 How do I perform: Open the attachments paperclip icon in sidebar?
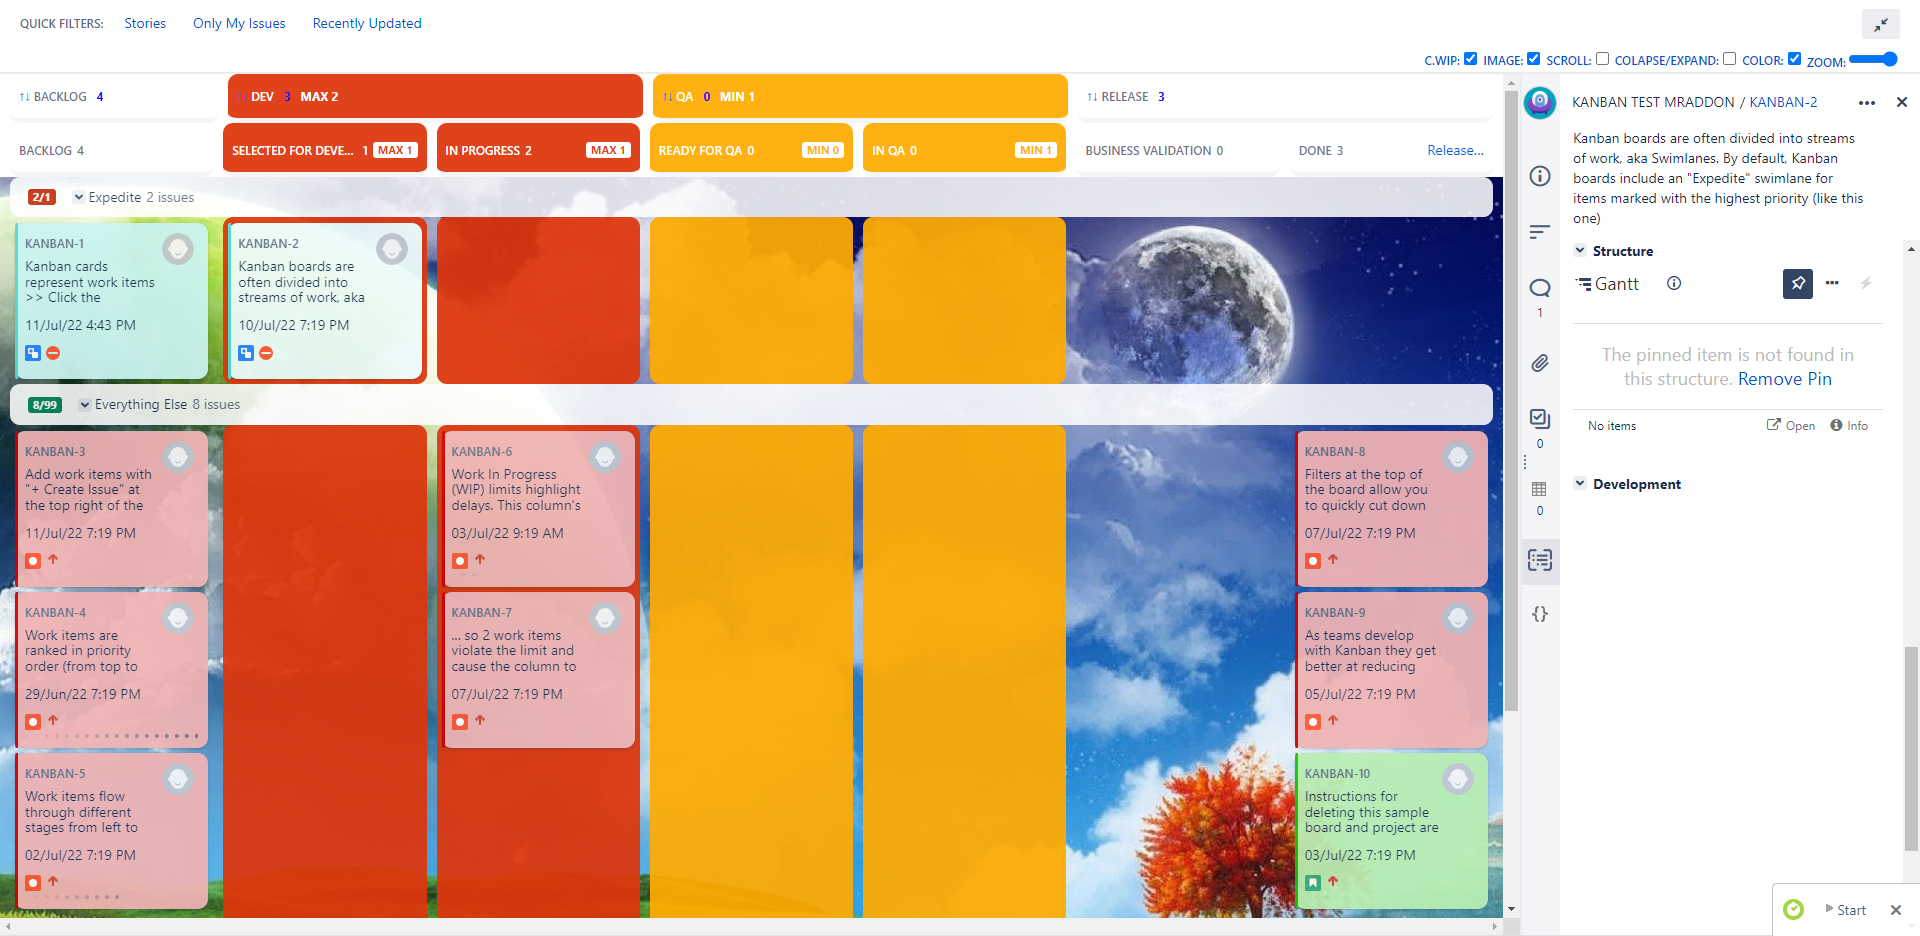pos(1540,363)
